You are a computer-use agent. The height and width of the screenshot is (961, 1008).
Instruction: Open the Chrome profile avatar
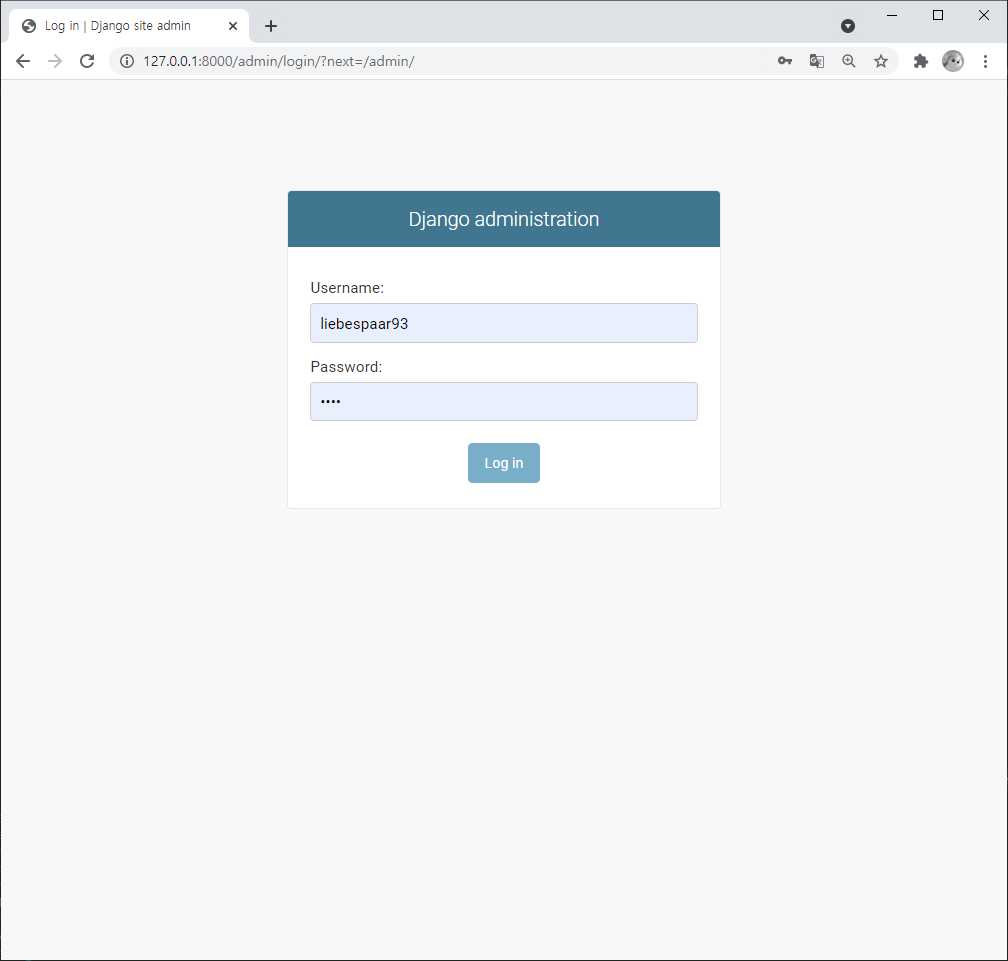point(953,61)
